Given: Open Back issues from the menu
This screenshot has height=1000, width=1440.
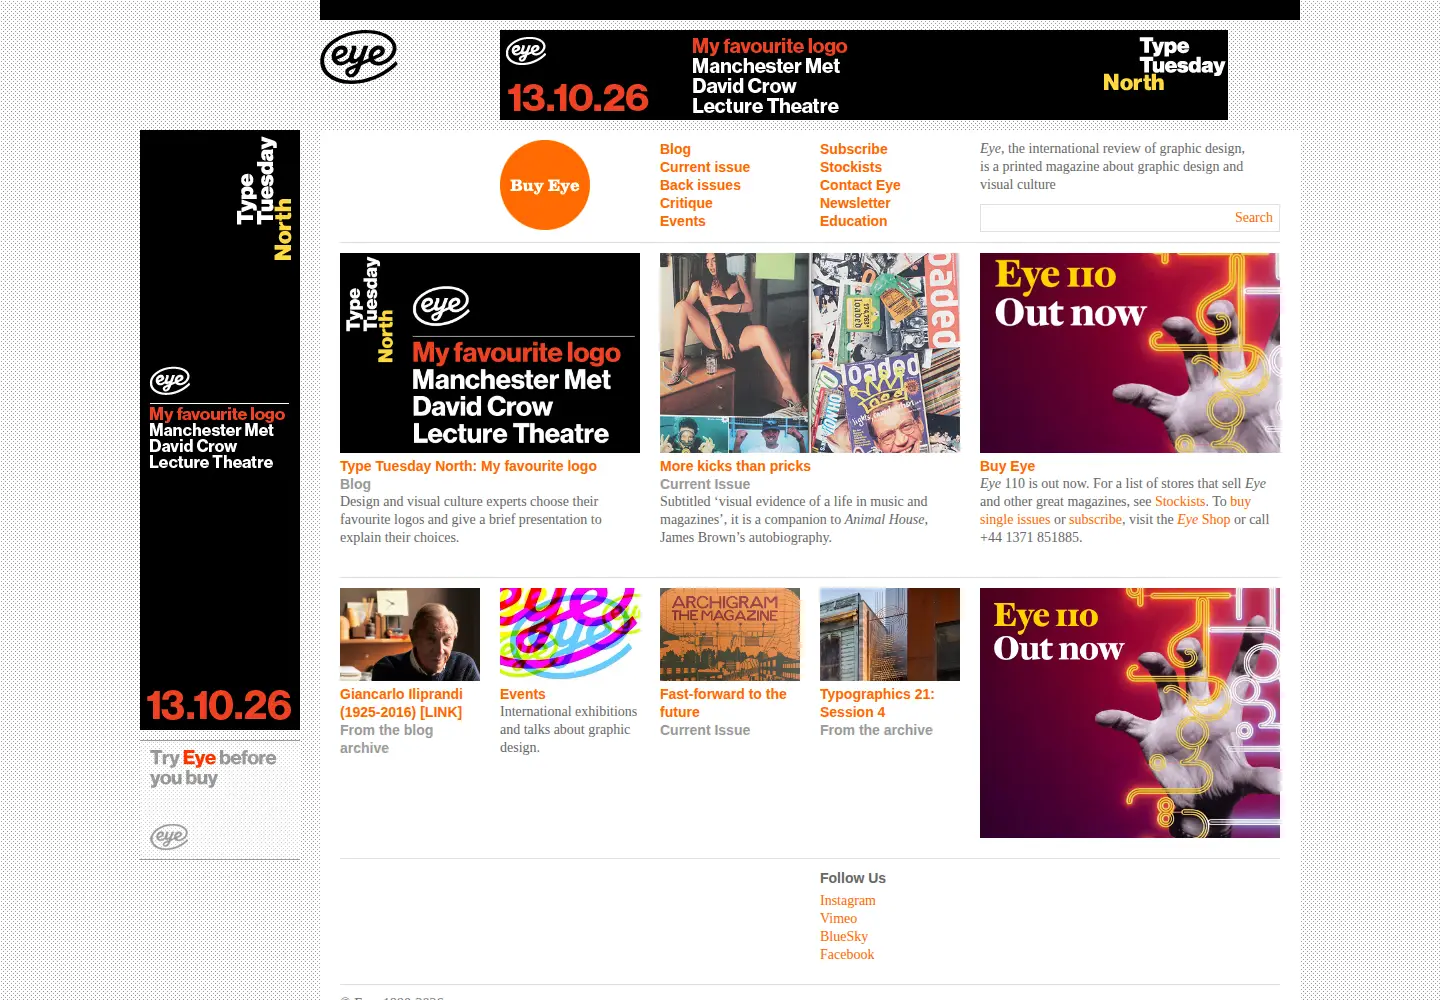Looking at the screenshot, I should (x=700, y=185).
